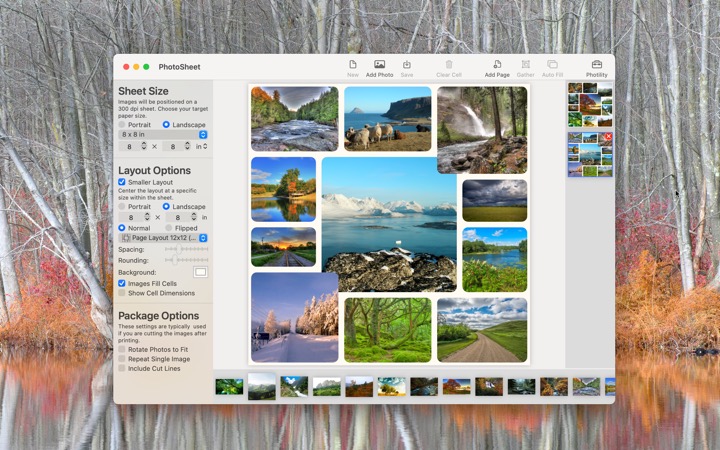Select the blue lake with bushes cell

point(495,260)
